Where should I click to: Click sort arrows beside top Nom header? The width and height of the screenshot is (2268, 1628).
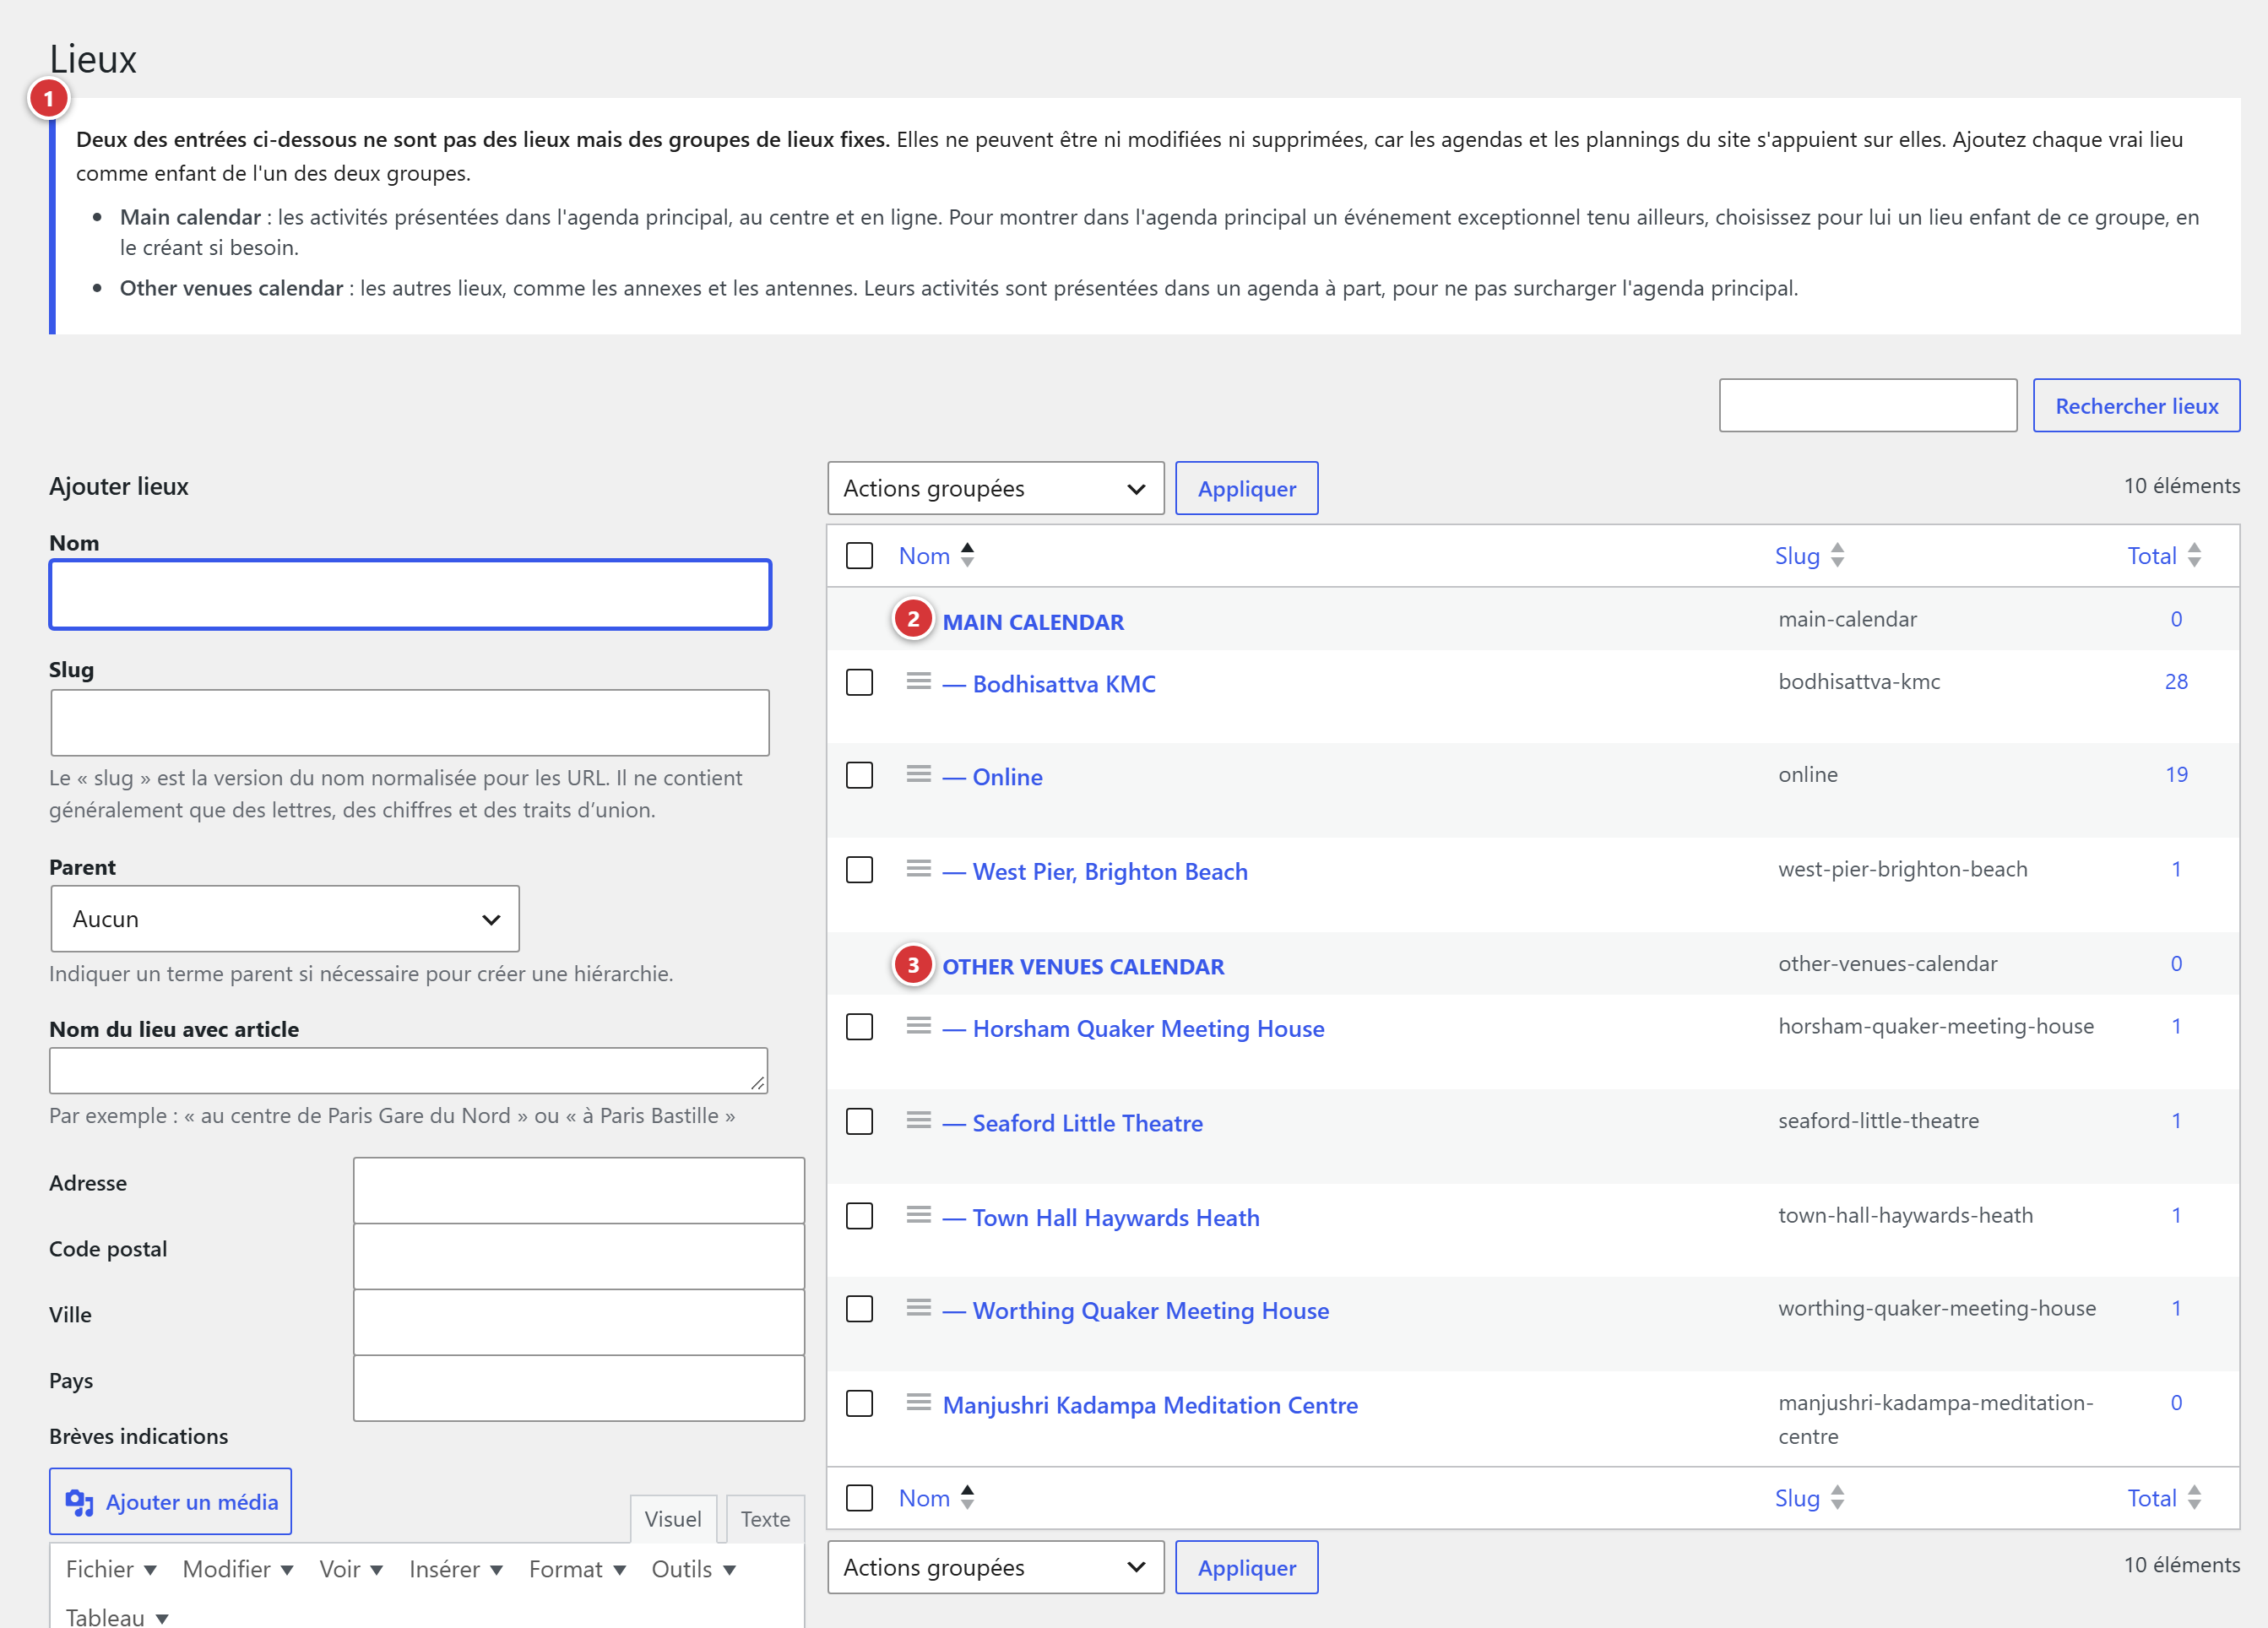(x=967, y=555)
